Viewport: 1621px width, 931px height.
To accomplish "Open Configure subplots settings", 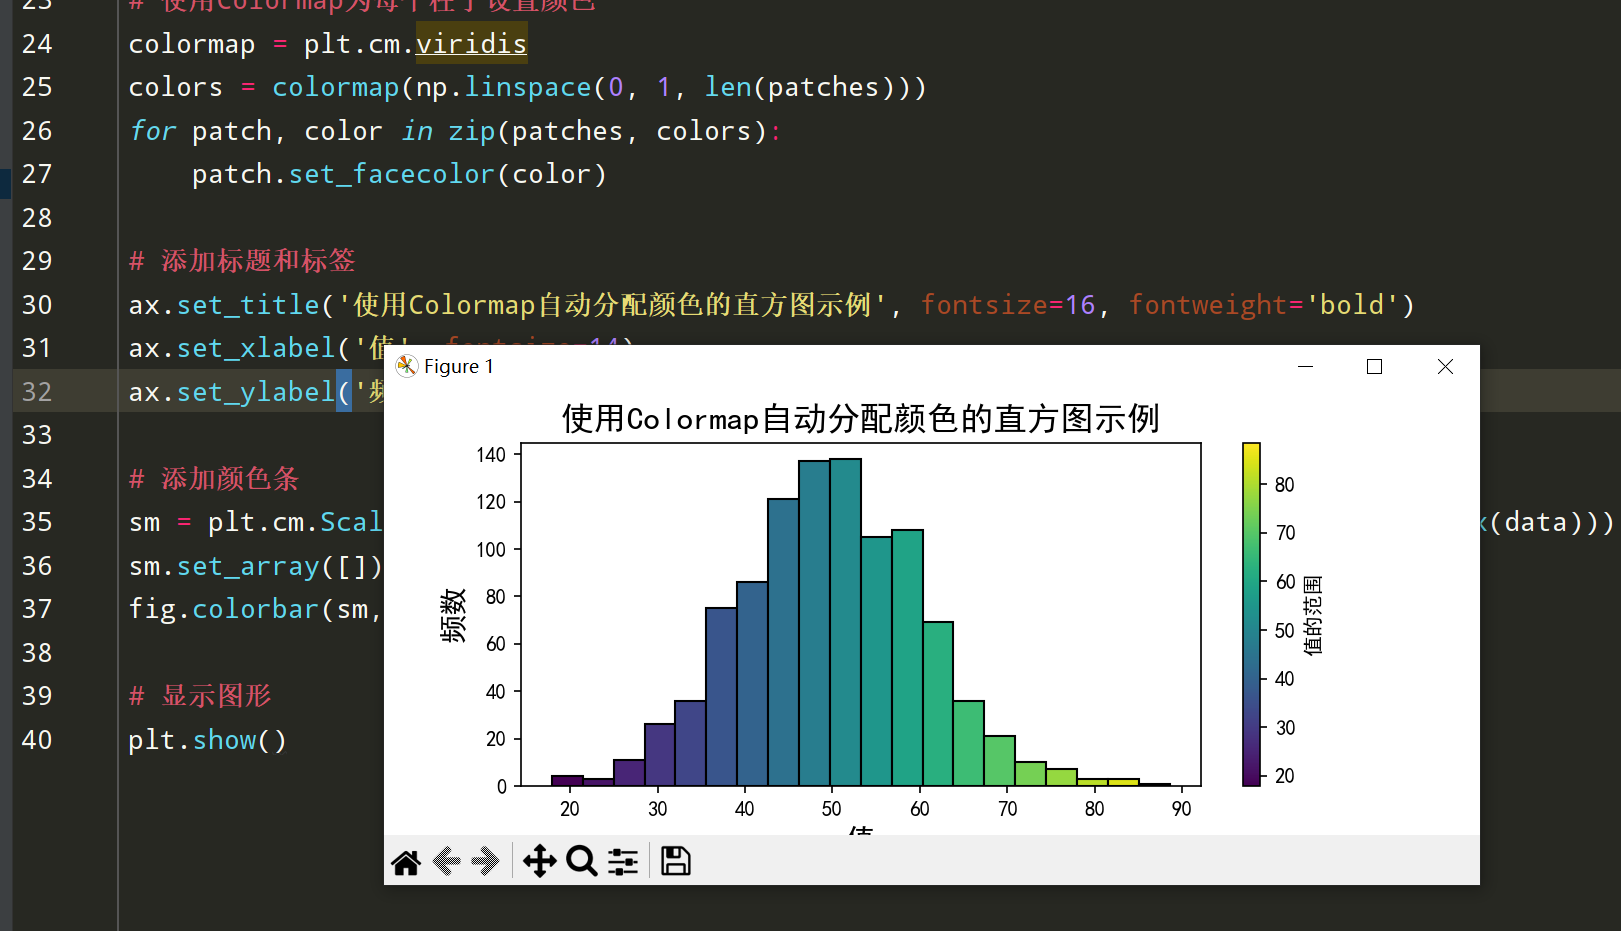I will pos(622,861).
